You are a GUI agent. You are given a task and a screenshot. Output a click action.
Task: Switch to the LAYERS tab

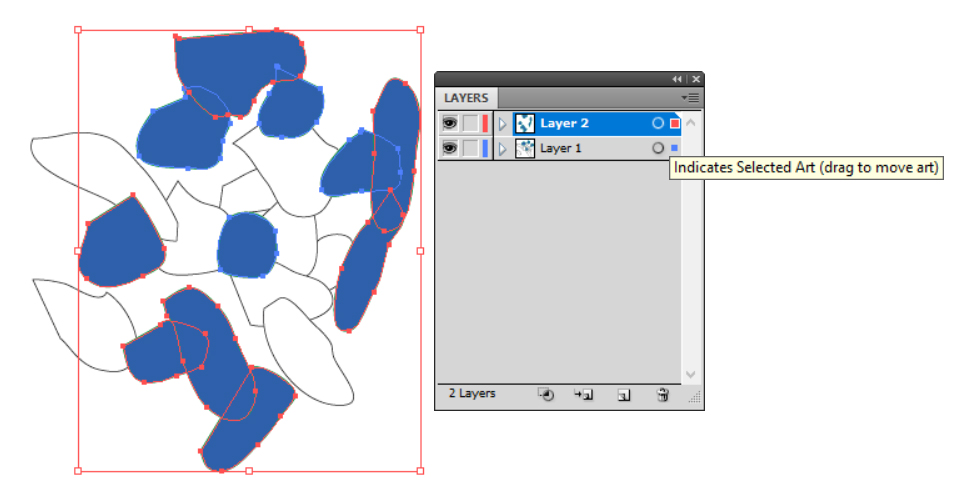coord(467,98)
